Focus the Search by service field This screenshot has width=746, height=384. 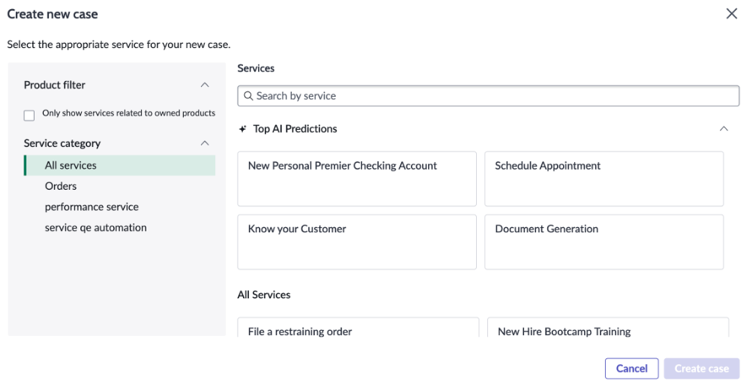pos(488,96)
